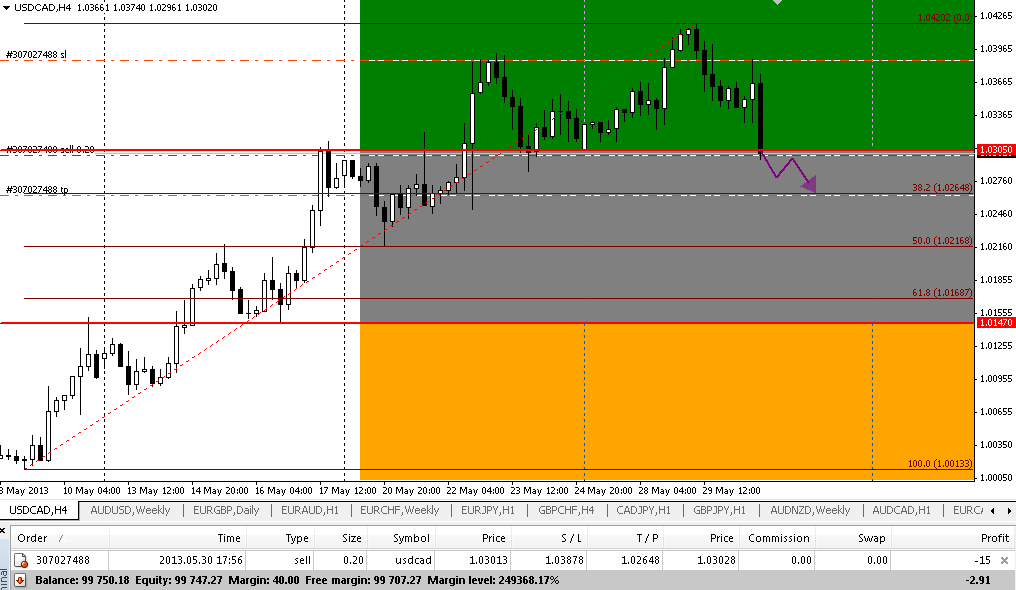
Task: Open the triangle menu beside USDCAD,H4 title
Action: [x=7, y=8]
